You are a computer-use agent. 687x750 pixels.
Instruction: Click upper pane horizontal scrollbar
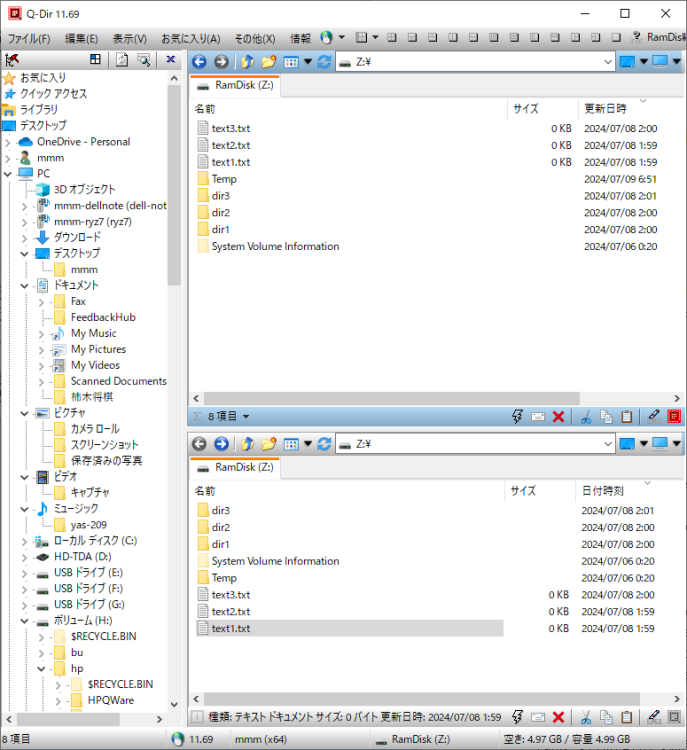click(392, 398)
